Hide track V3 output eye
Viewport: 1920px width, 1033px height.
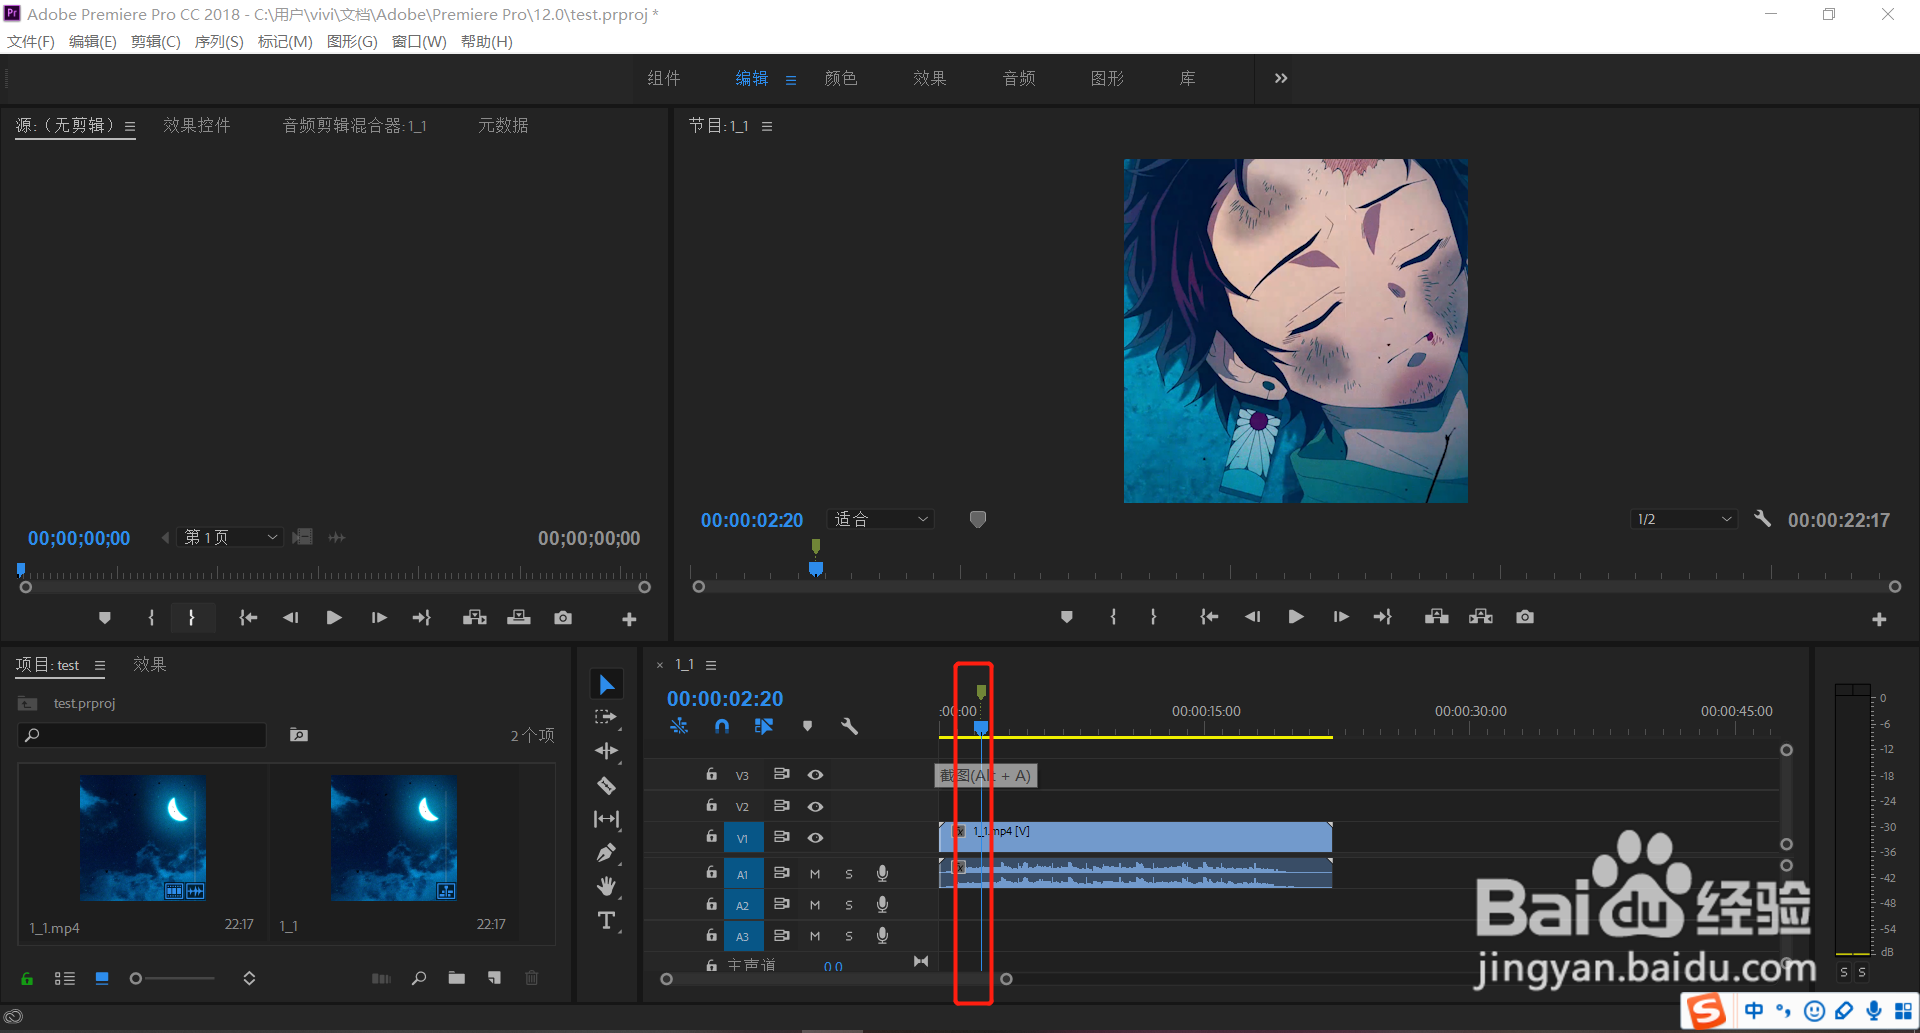(x=815, y=775)
